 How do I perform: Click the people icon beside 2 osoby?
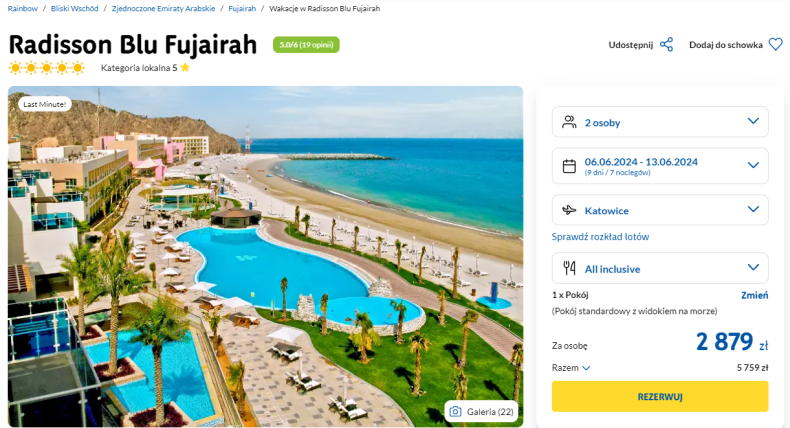569,122
